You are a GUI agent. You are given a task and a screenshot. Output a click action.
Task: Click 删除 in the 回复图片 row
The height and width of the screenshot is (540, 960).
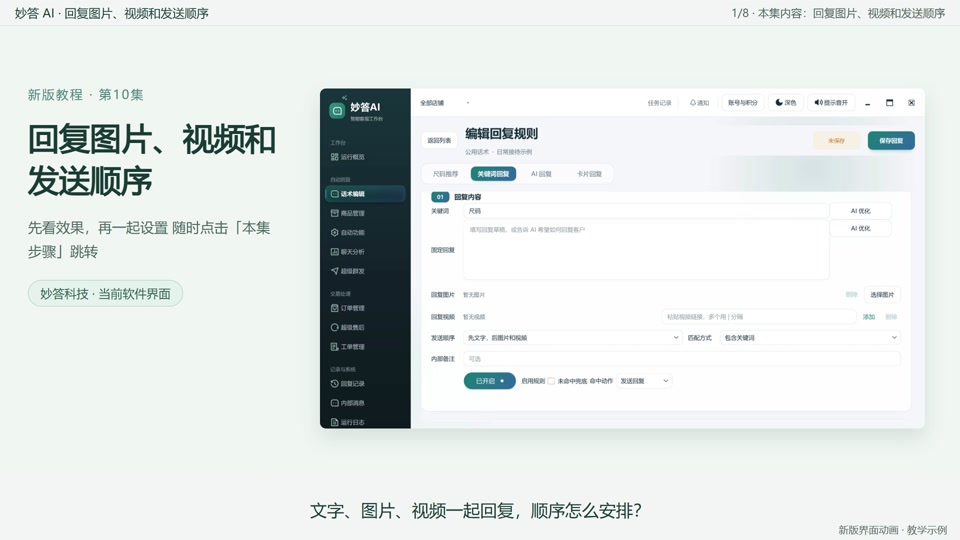pyautogui.click(x=852, y=294)
